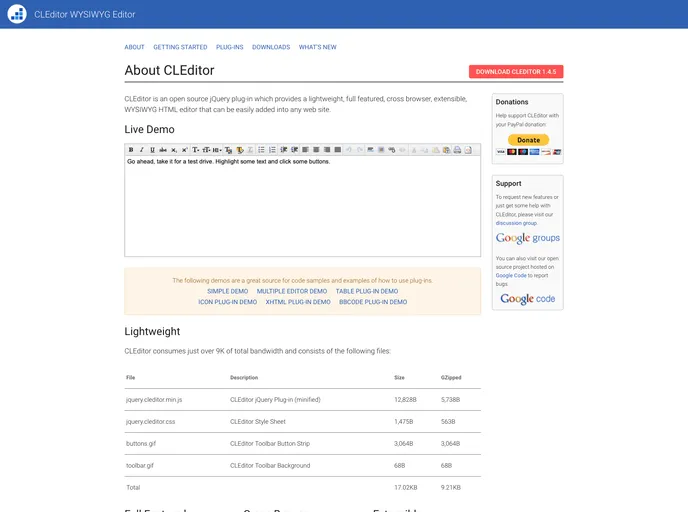
Task: Align text right in the editor
Action: (x=327, y=150)
